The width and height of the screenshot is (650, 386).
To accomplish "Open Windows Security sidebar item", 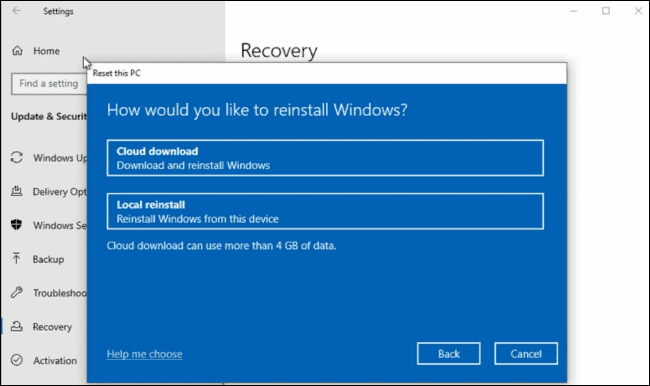I will pyautogui.click(x=60, y=226).
